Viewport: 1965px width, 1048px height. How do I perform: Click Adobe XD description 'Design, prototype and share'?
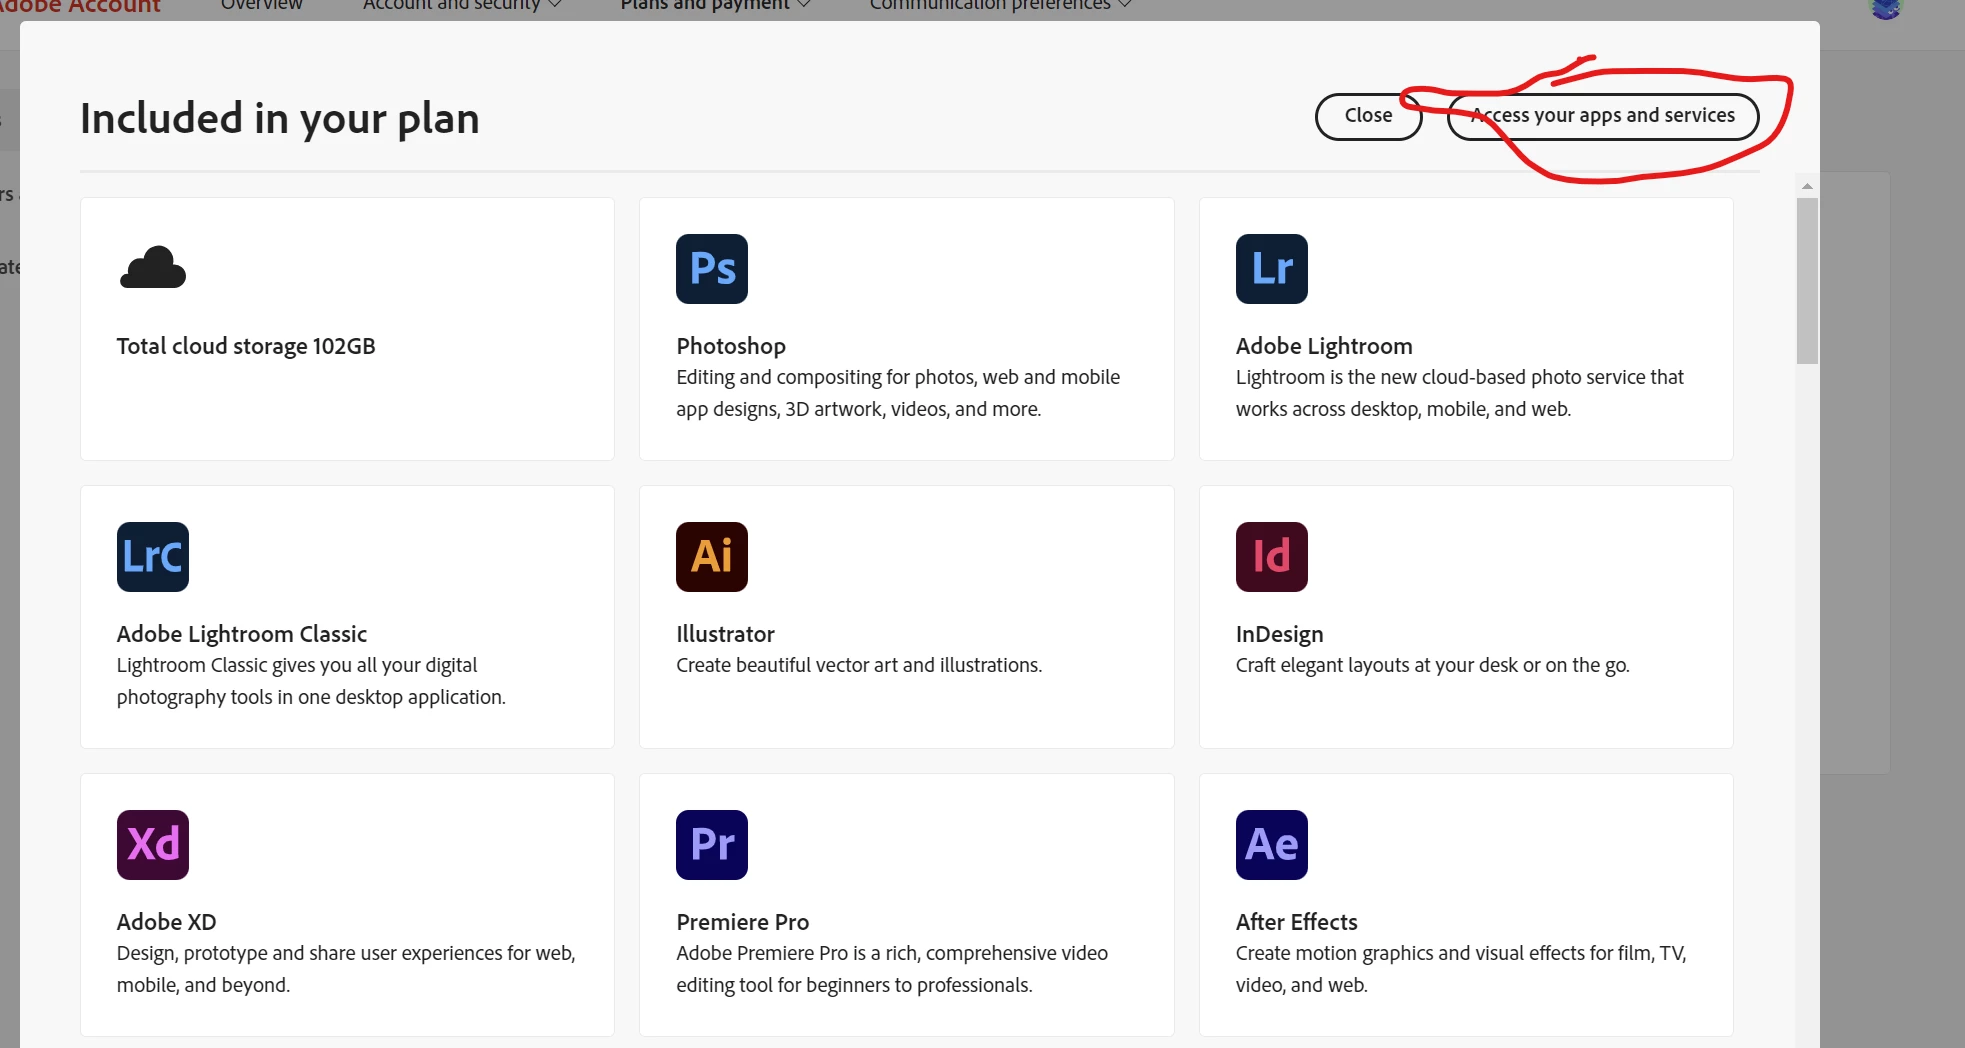pos(346,969)
